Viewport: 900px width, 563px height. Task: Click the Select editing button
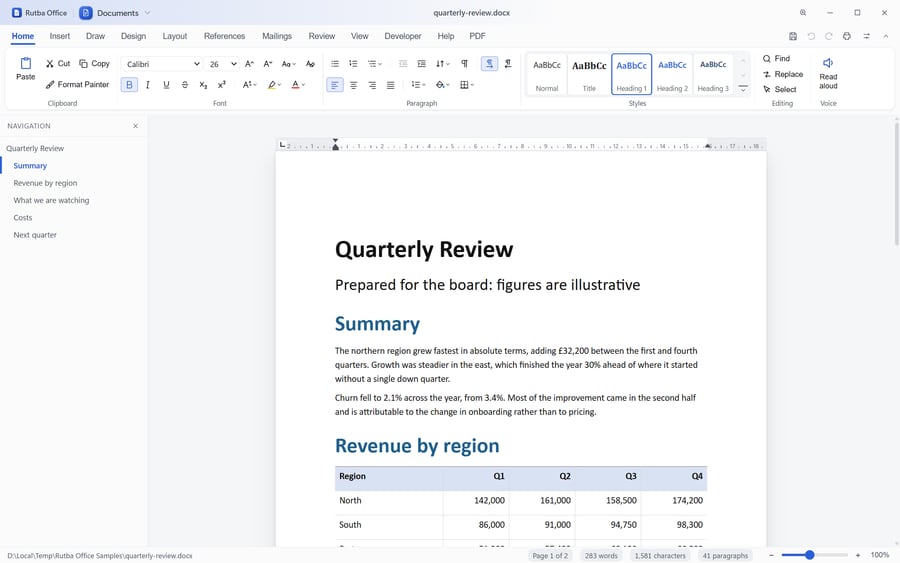(779, 90)
